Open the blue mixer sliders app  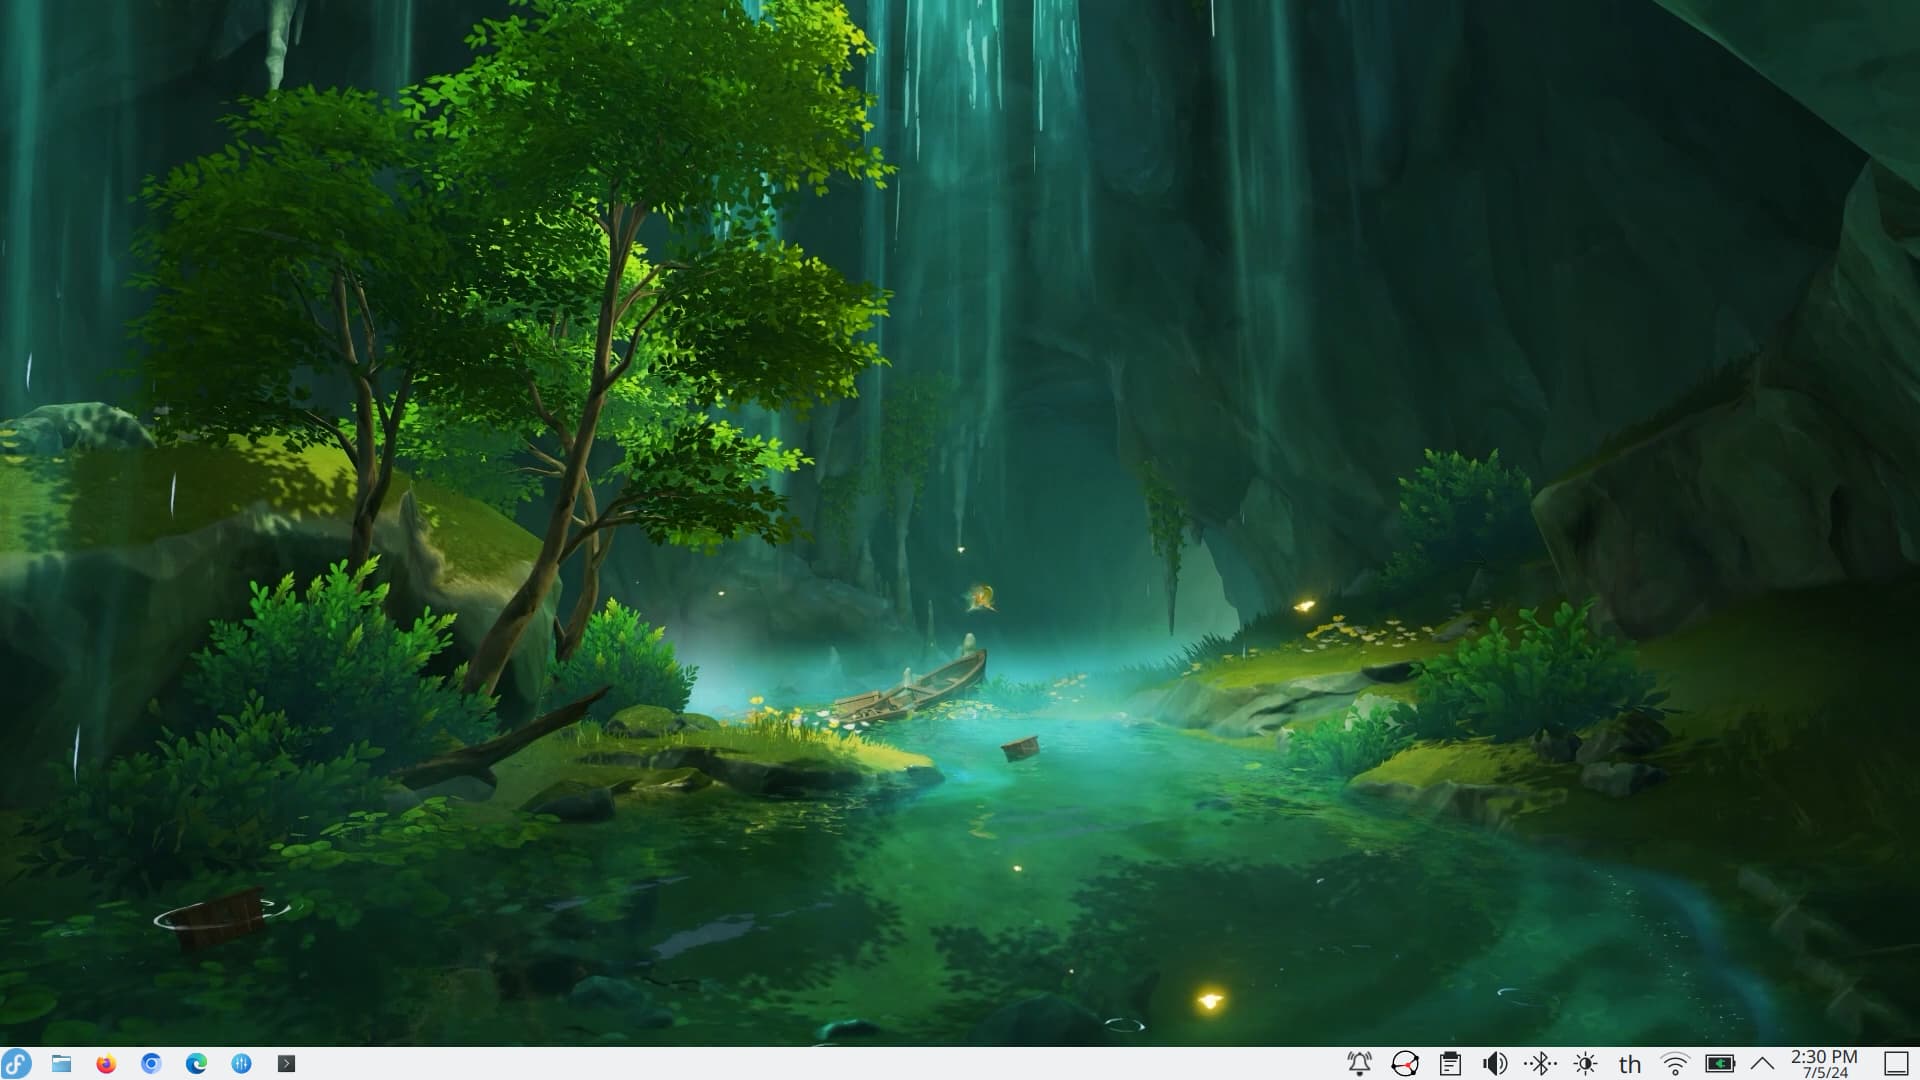pyautogui.click(x=241, y=1063)
